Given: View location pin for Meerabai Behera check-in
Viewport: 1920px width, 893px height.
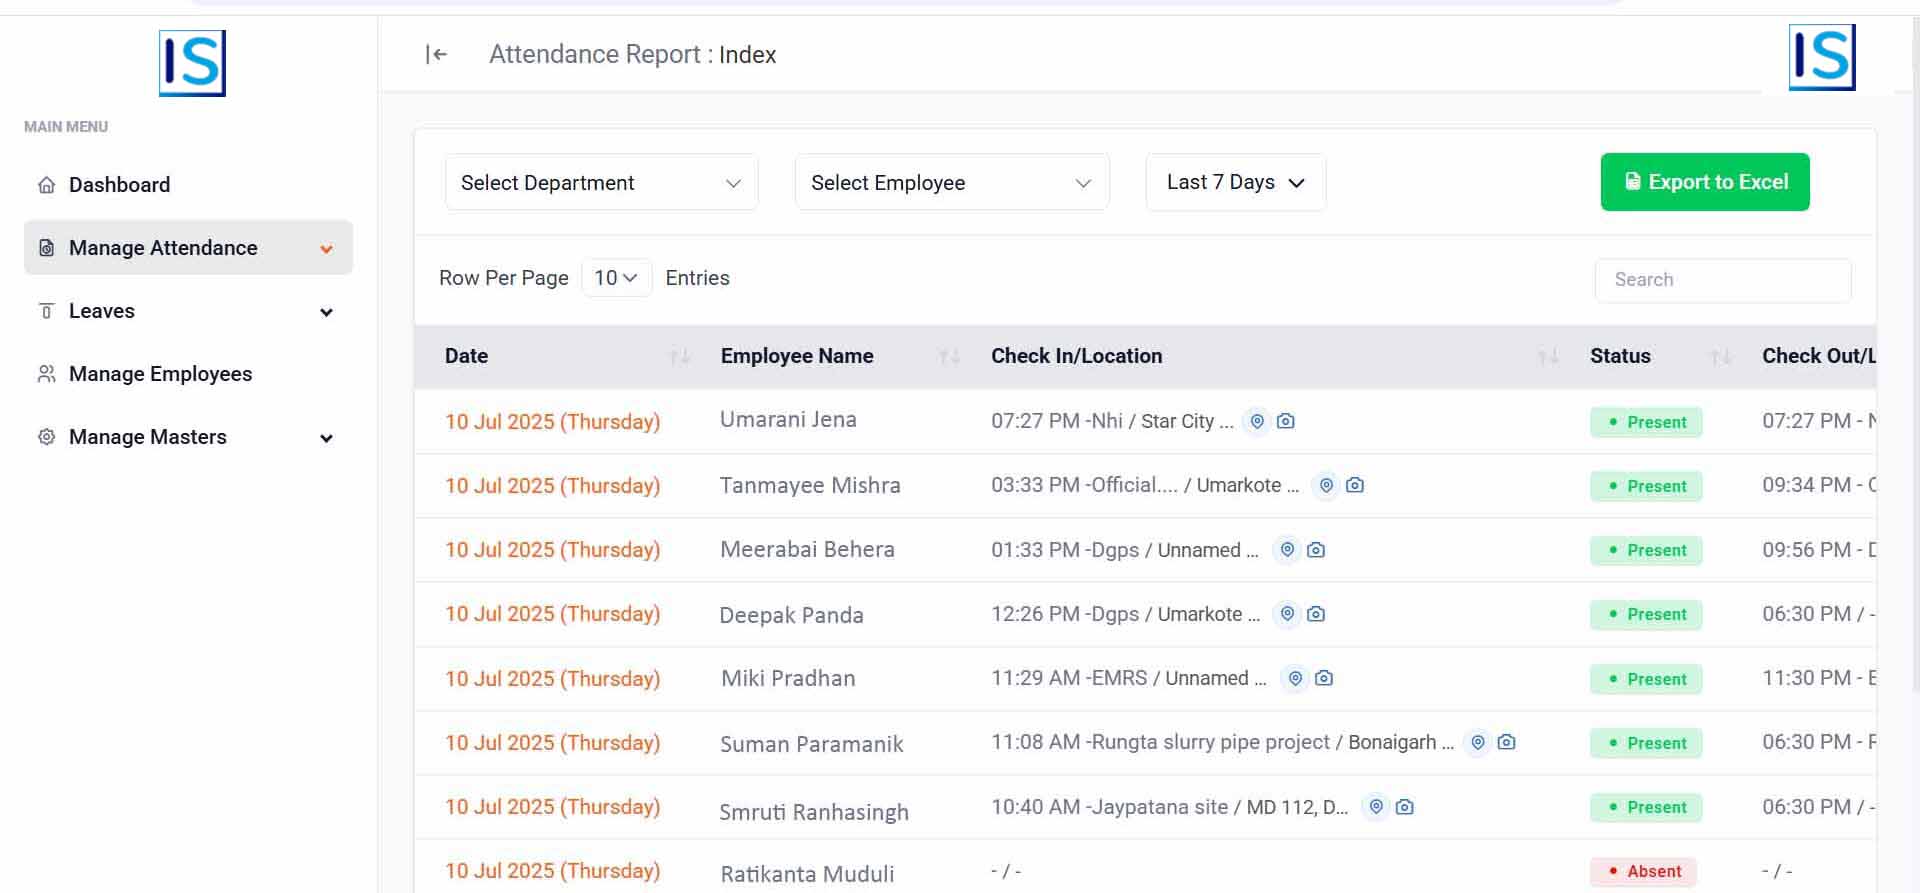Looking at the screenshot, I should coord(1287,550).
